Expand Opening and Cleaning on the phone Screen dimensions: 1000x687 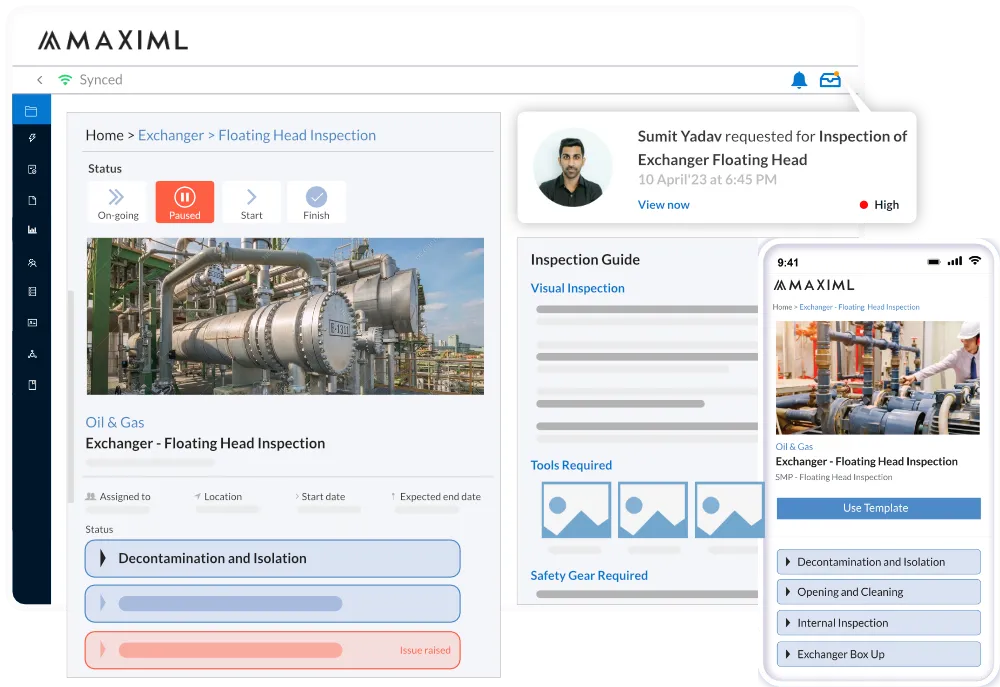(878, 592)
